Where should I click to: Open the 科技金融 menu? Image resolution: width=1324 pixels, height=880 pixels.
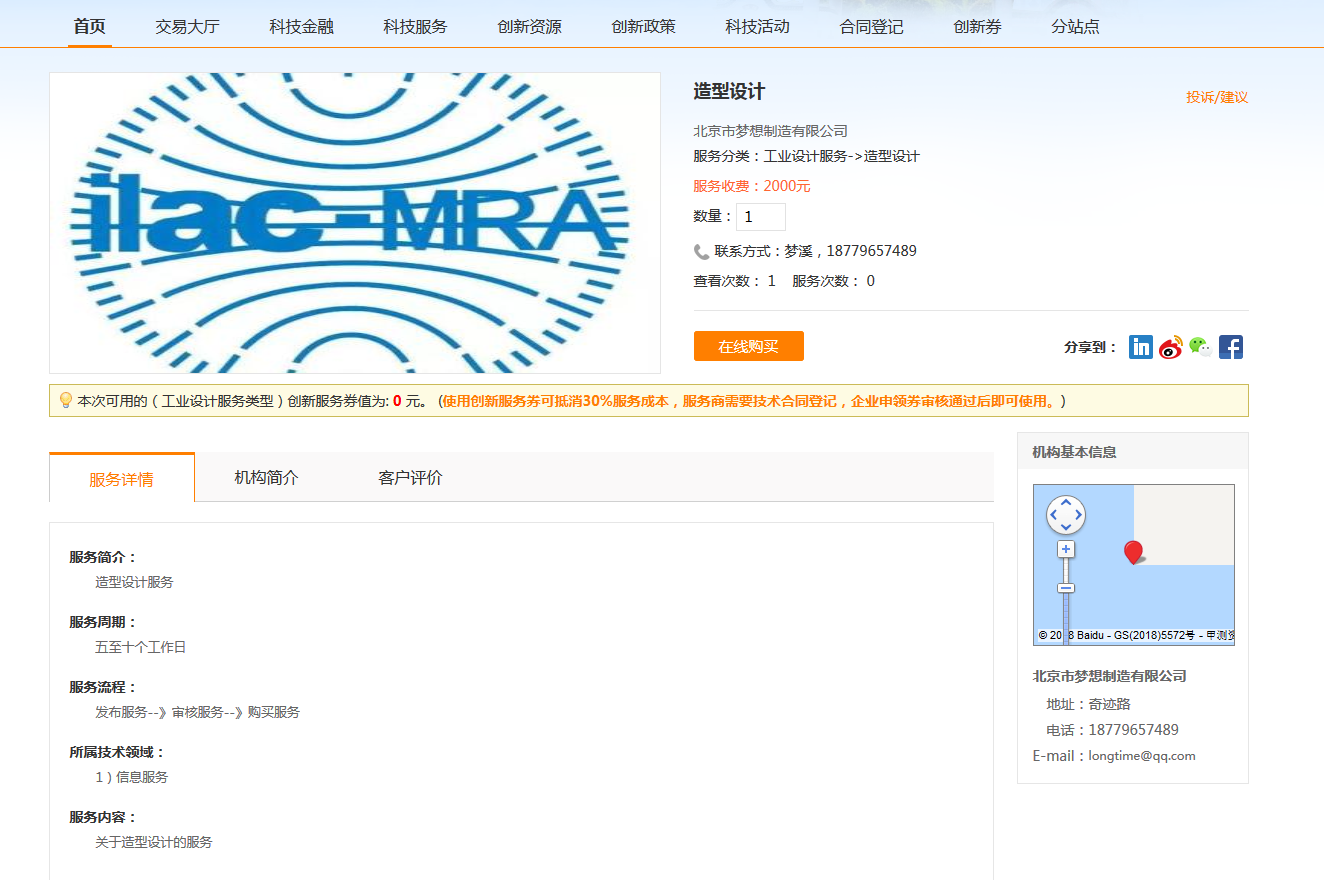[x=301, y=27]
